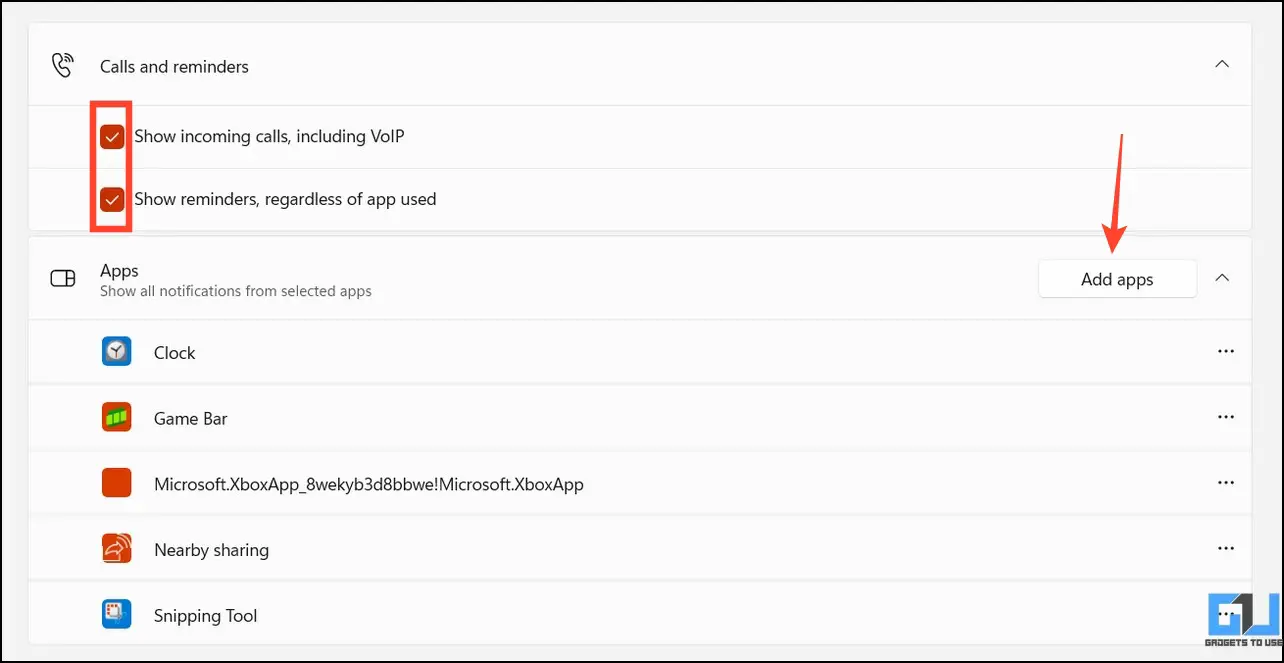
Task: Open more options for Game Bar
Action: point(1226,417)
